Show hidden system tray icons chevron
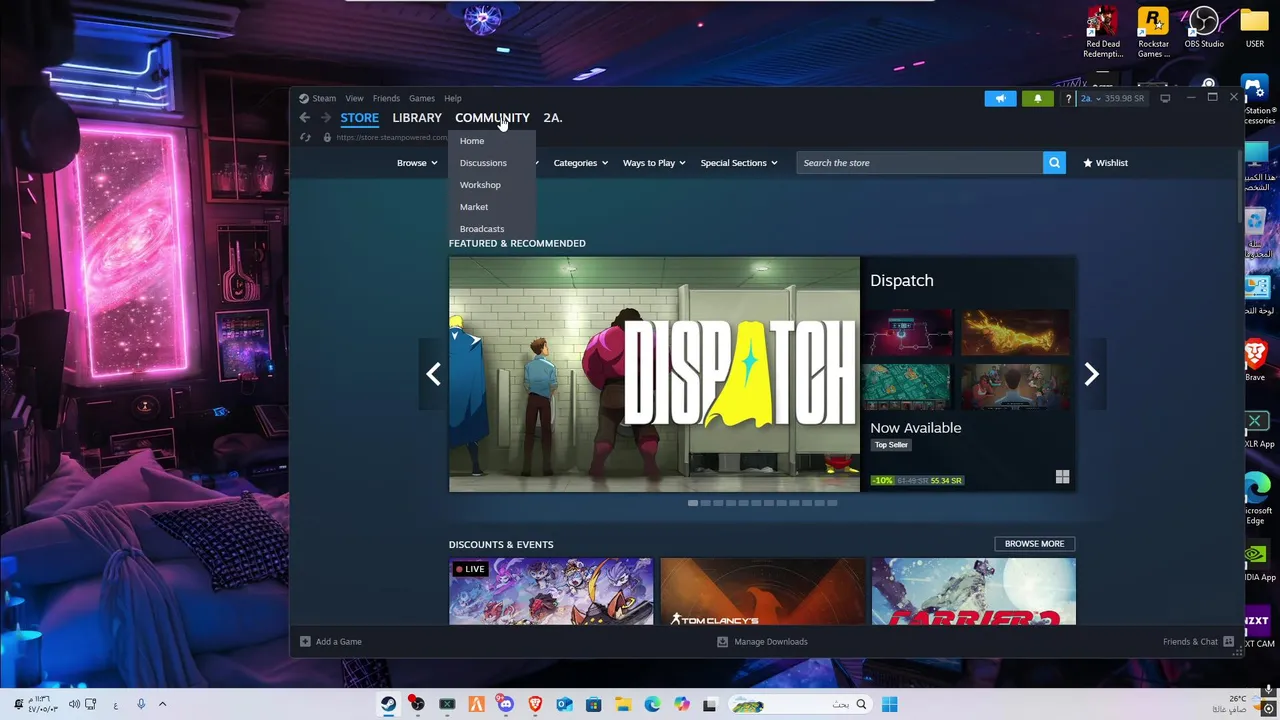The height and width of the screenshot is (720, 1280). (162, 704)
